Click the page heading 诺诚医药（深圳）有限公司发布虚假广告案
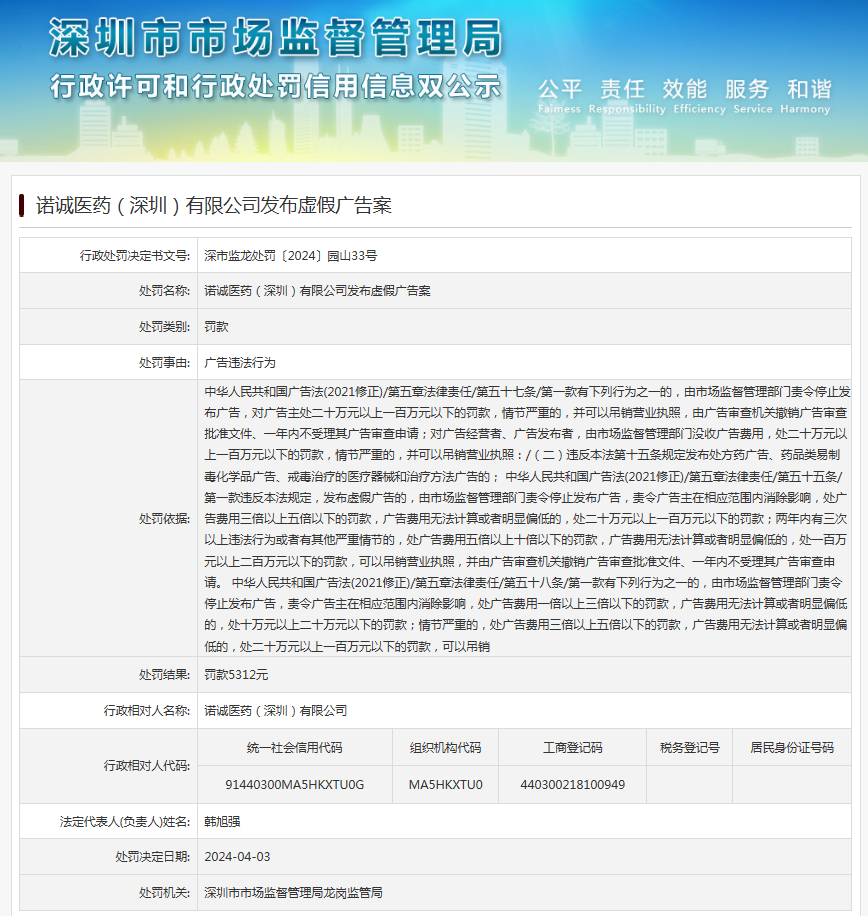 [x=214, y=206]
